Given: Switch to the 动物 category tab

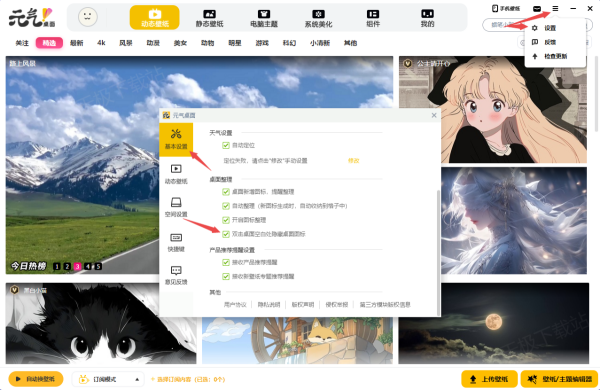Looking at the screenshot, I should (207, 43).
